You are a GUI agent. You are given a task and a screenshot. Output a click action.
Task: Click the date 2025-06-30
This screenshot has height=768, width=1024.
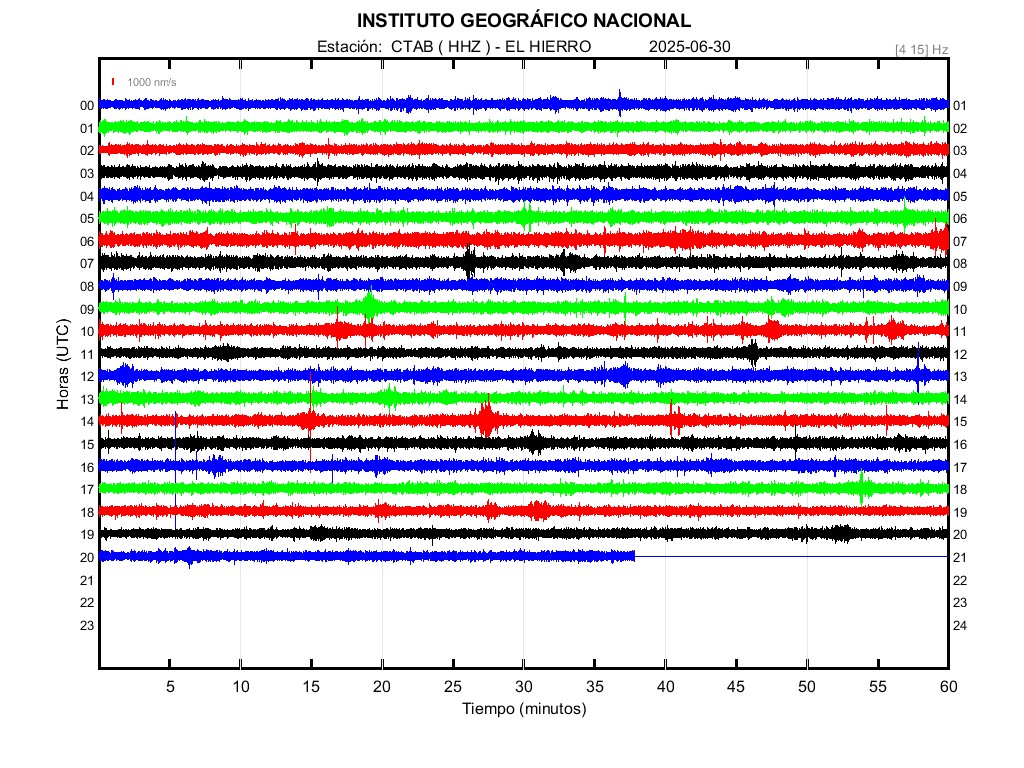tap(690, 47)
